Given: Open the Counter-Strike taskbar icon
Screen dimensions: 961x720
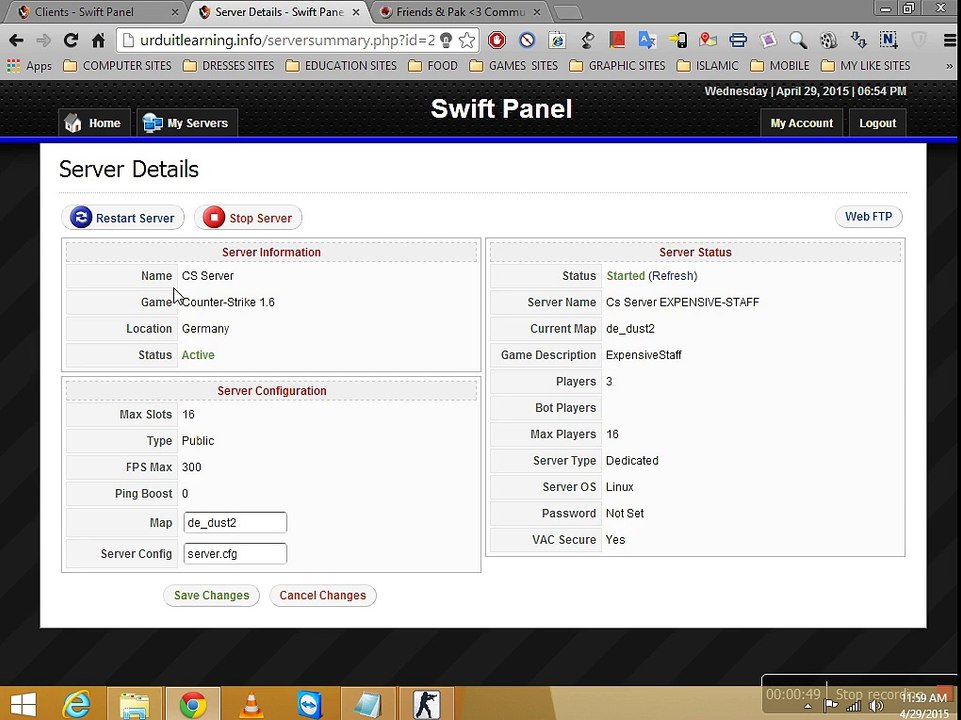Looking at the screenshot, I should coord(427,704).
